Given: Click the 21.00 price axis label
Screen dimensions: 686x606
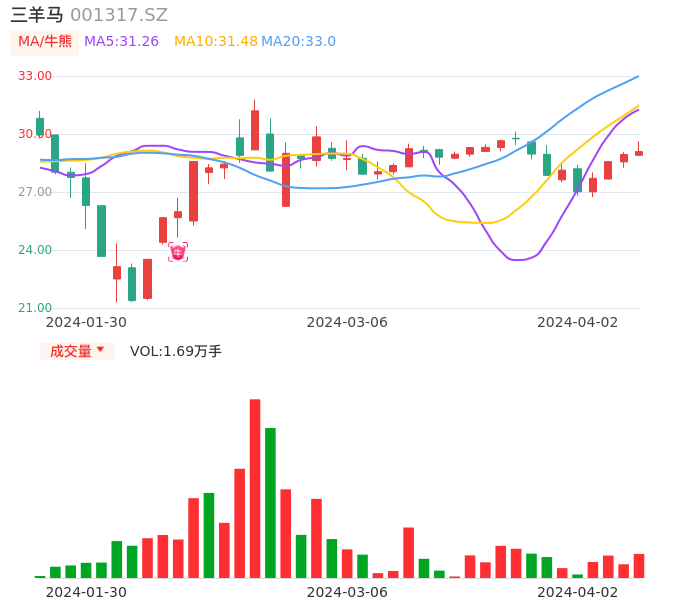Looking at the screenshot, I should 35,308.
